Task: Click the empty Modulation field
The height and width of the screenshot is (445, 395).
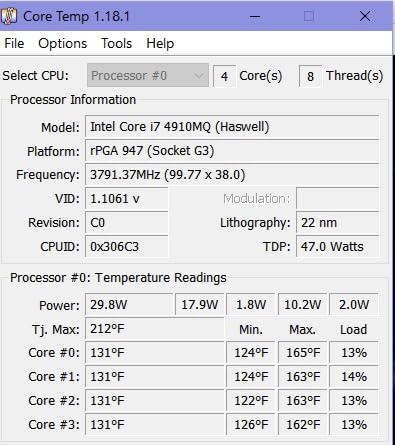Action: pos(338,199)
